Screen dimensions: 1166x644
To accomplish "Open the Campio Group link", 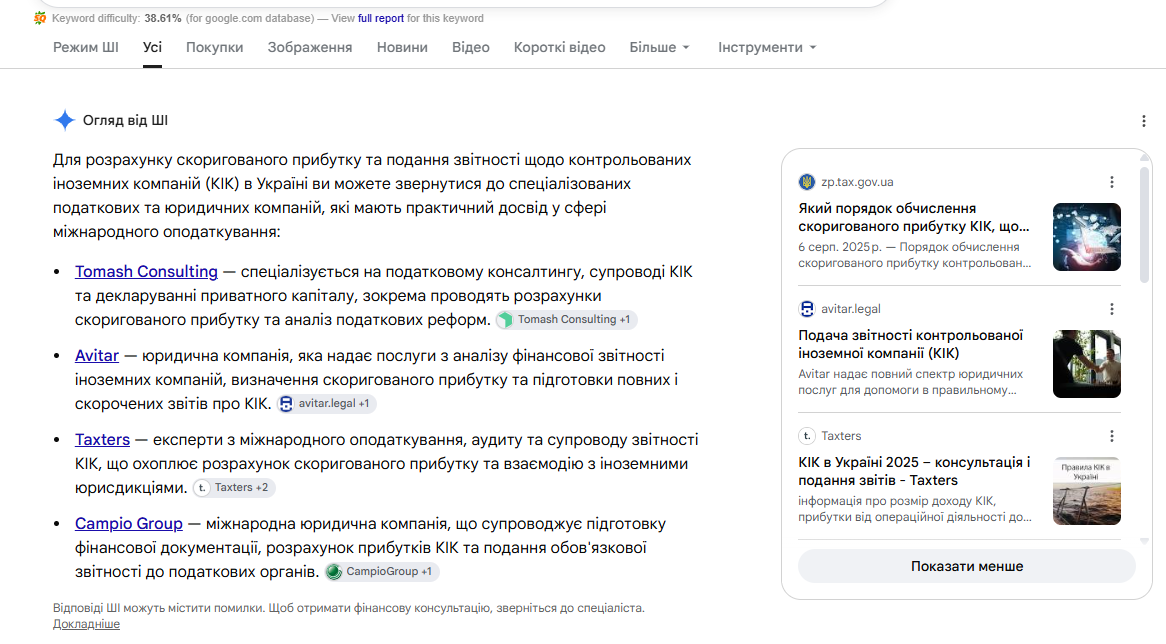I will tap(129, 524).
